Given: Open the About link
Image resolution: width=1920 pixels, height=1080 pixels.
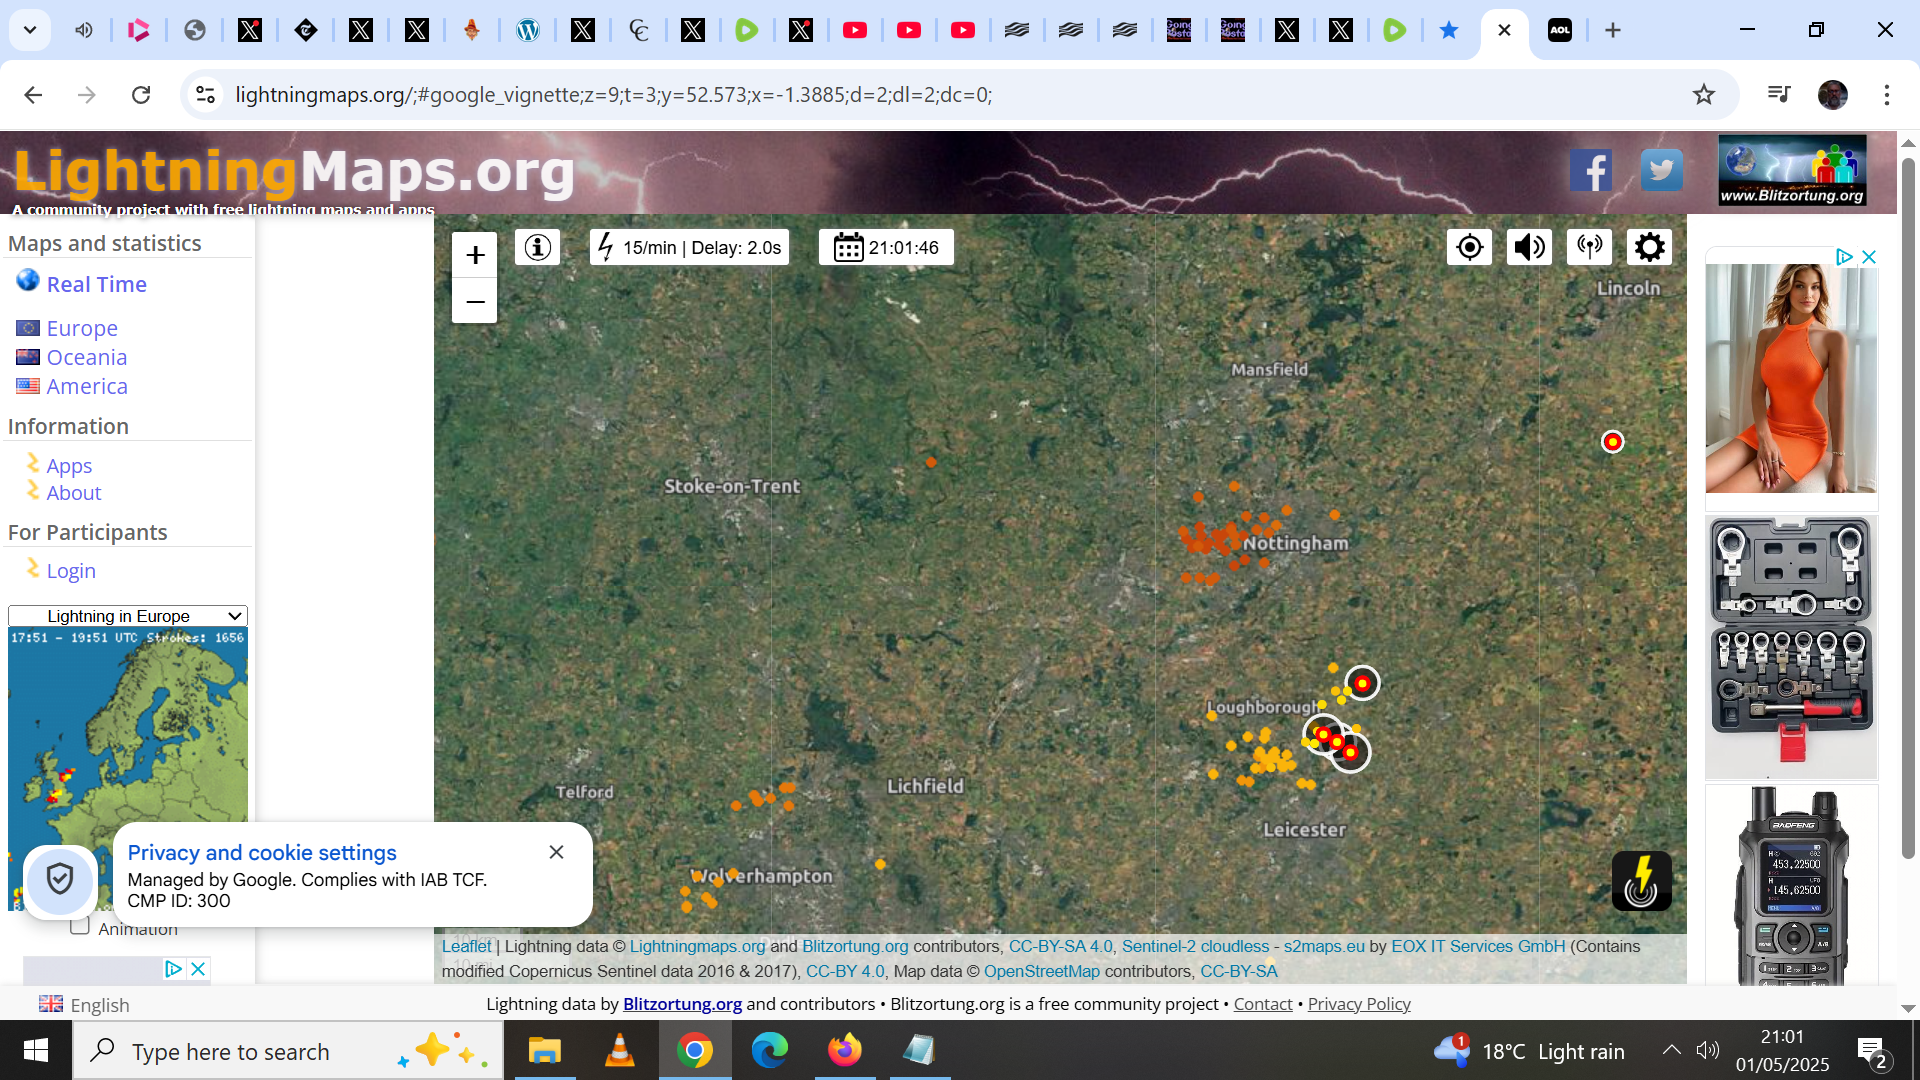Looking at the screenshot, I should tap(73, 493).
